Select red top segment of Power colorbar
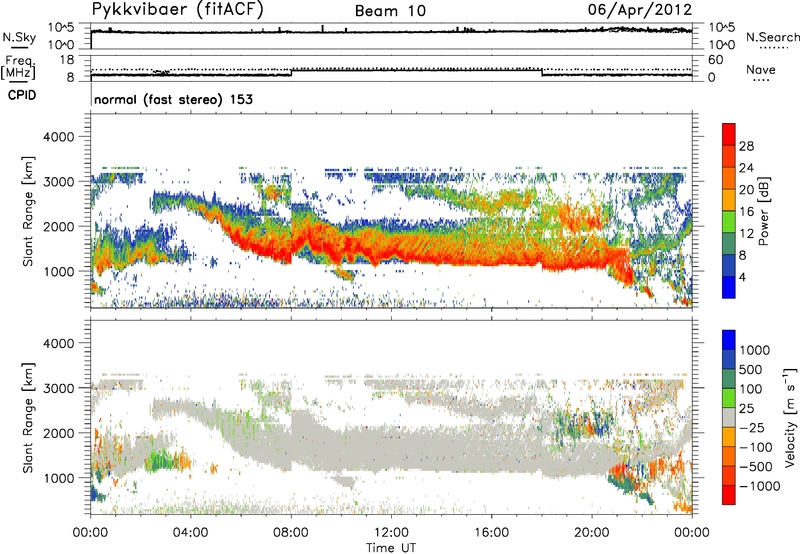Image resolution: width=800 pixels, height=554 pixels. click(x=729, y=134)
